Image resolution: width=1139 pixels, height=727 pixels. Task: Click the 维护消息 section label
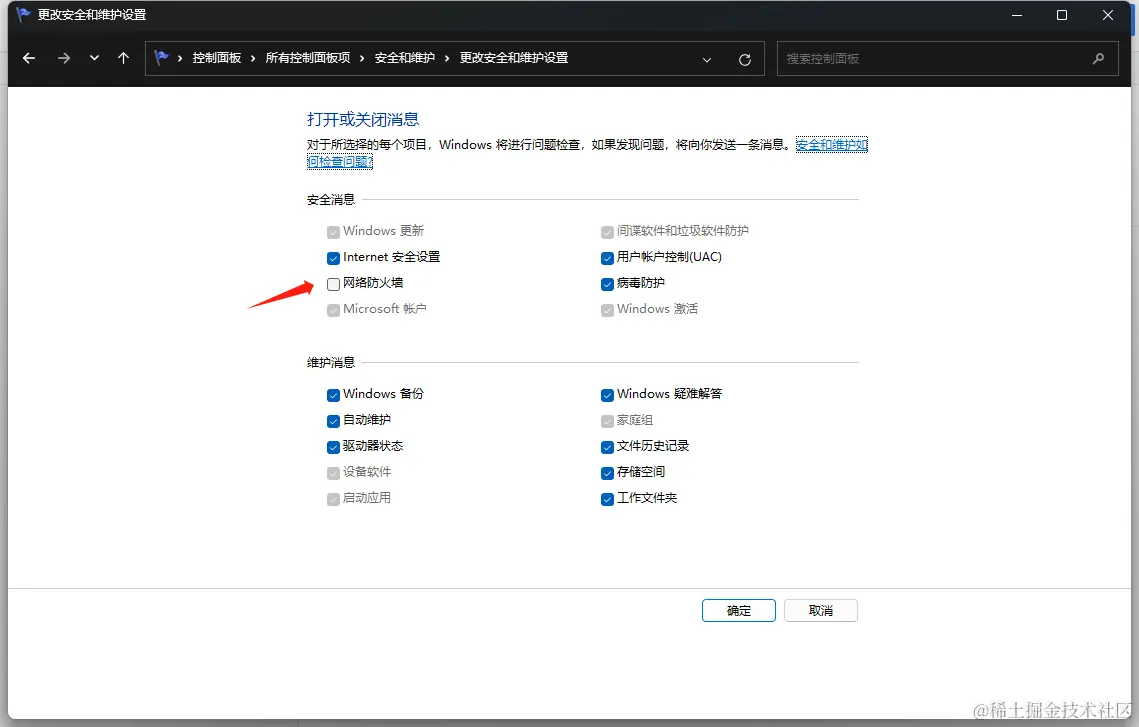[331, 362]
